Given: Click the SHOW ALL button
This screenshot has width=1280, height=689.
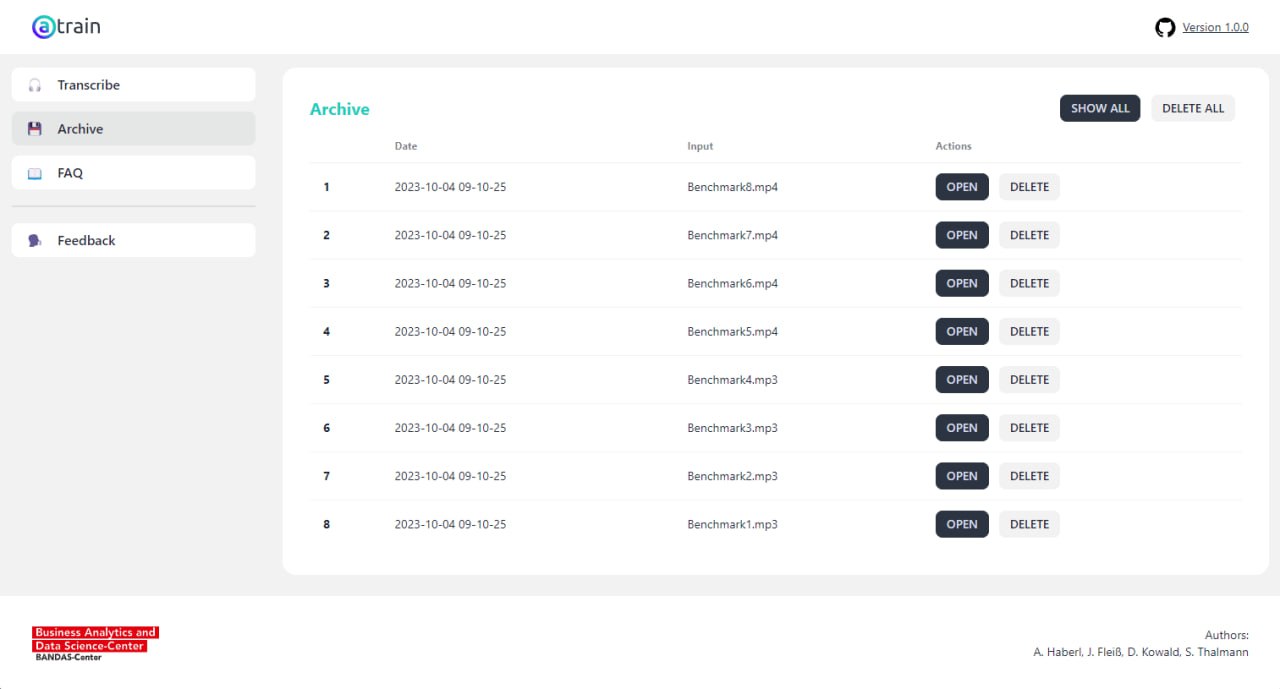Looking at the screenshot, I should (1100, 108).
